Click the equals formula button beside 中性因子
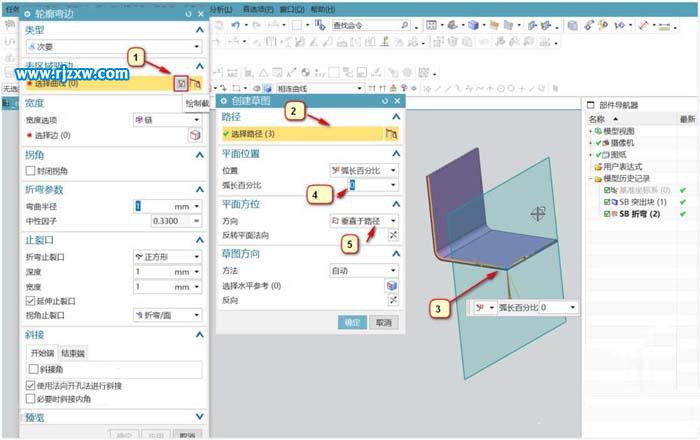Viewport: 700px width, 440px height. (196, 221)
